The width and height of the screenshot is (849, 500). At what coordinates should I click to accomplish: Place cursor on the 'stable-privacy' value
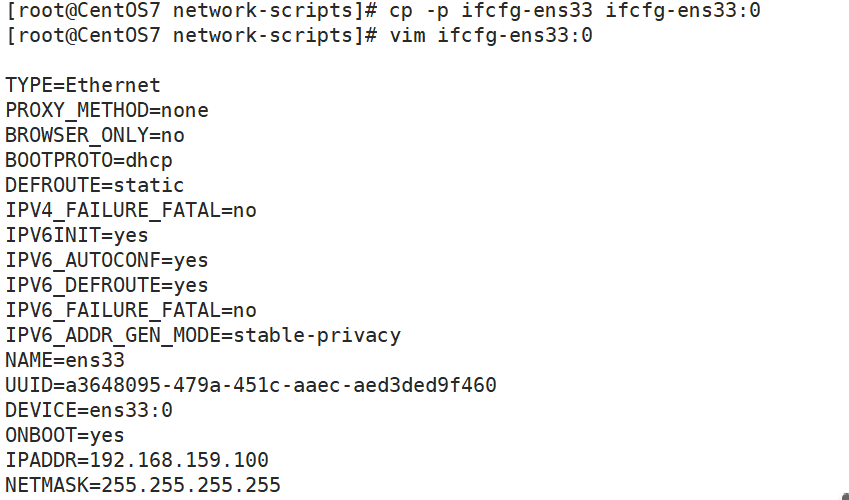point(317,336)
